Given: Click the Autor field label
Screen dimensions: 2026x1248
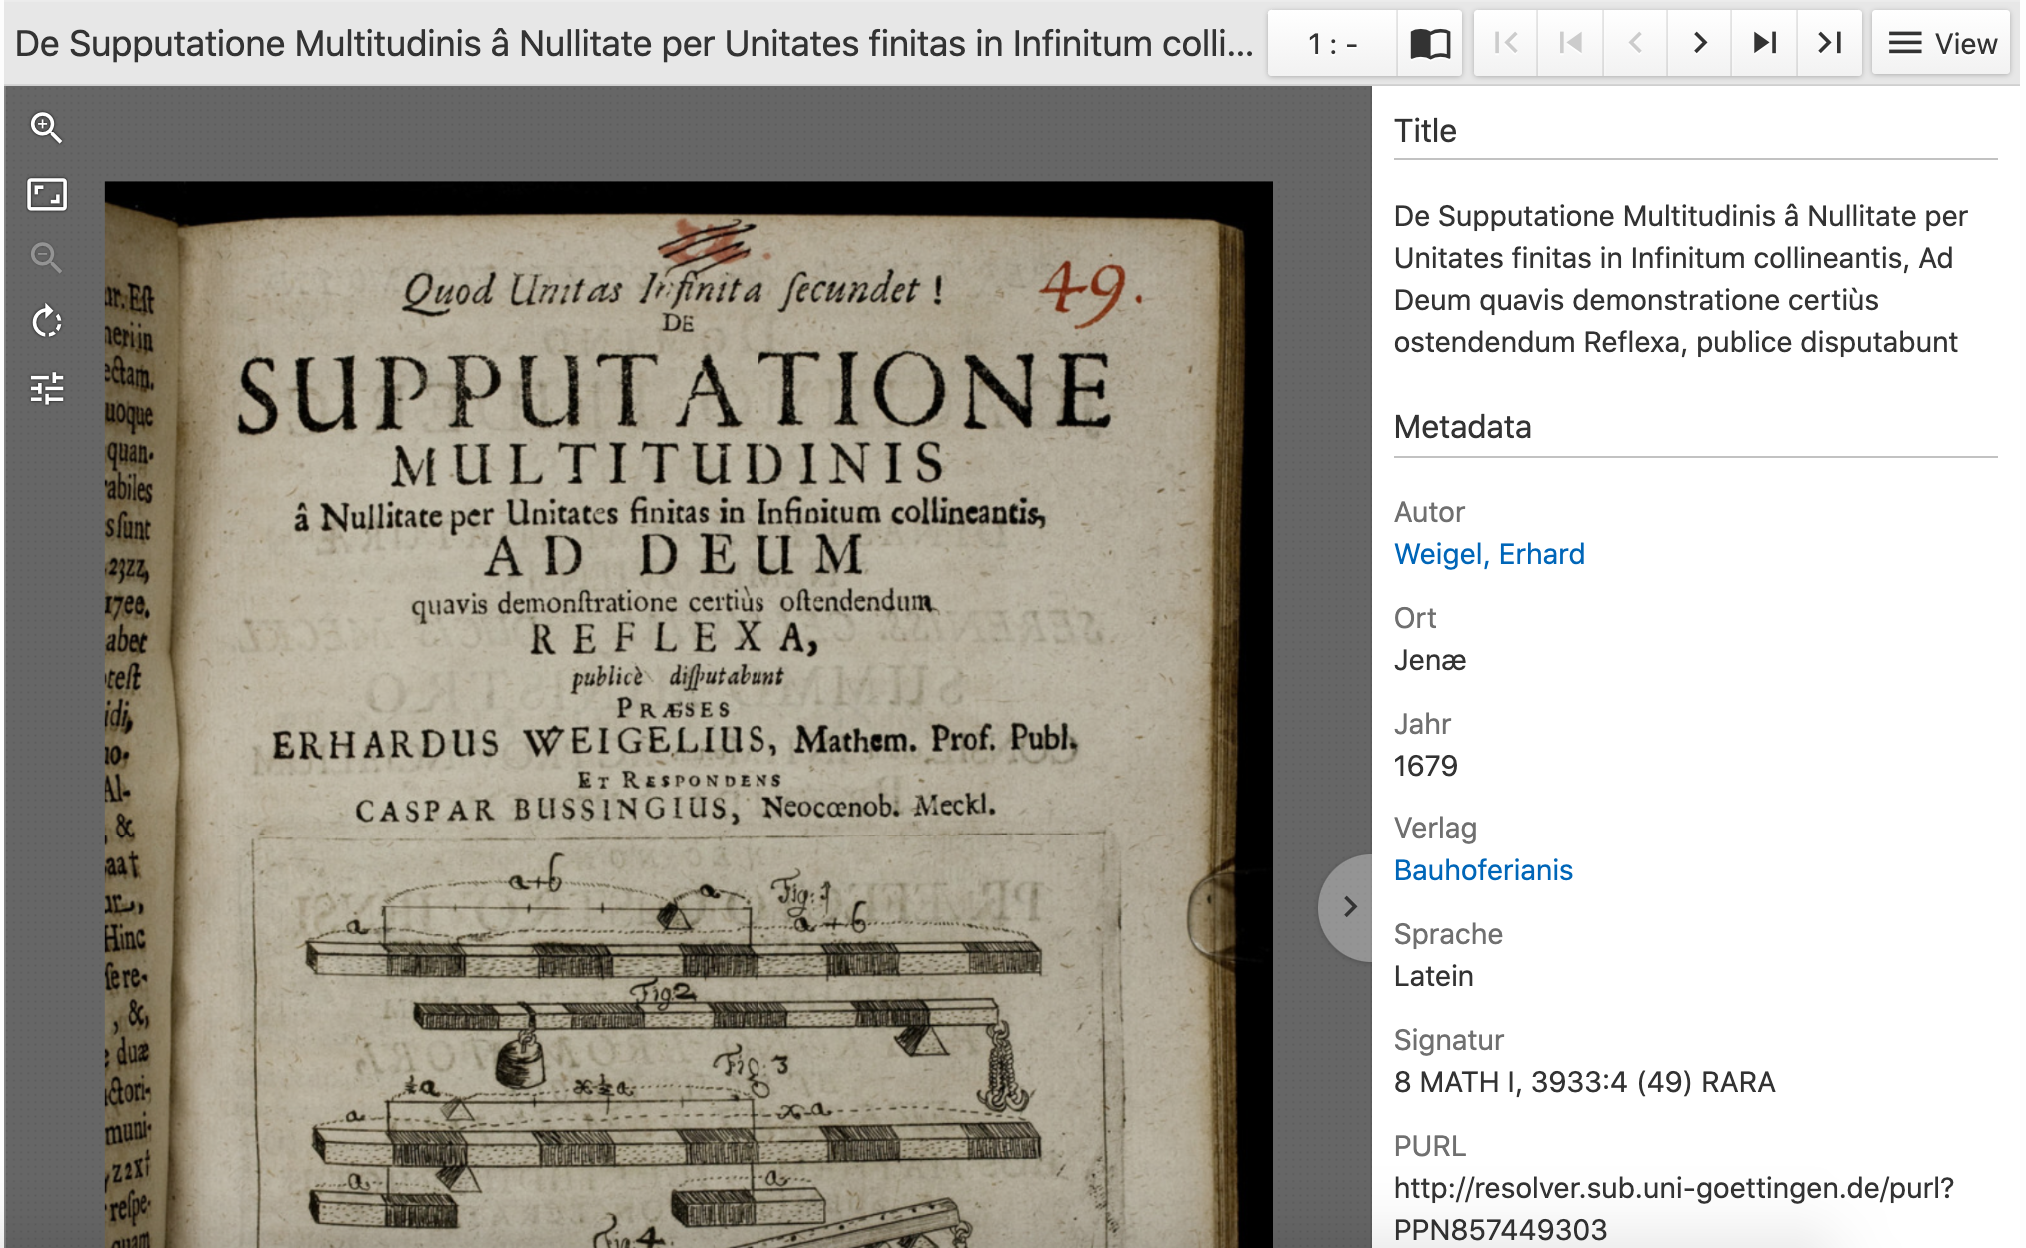Looking at the screenshot, I should click(x=1429, y=512).
